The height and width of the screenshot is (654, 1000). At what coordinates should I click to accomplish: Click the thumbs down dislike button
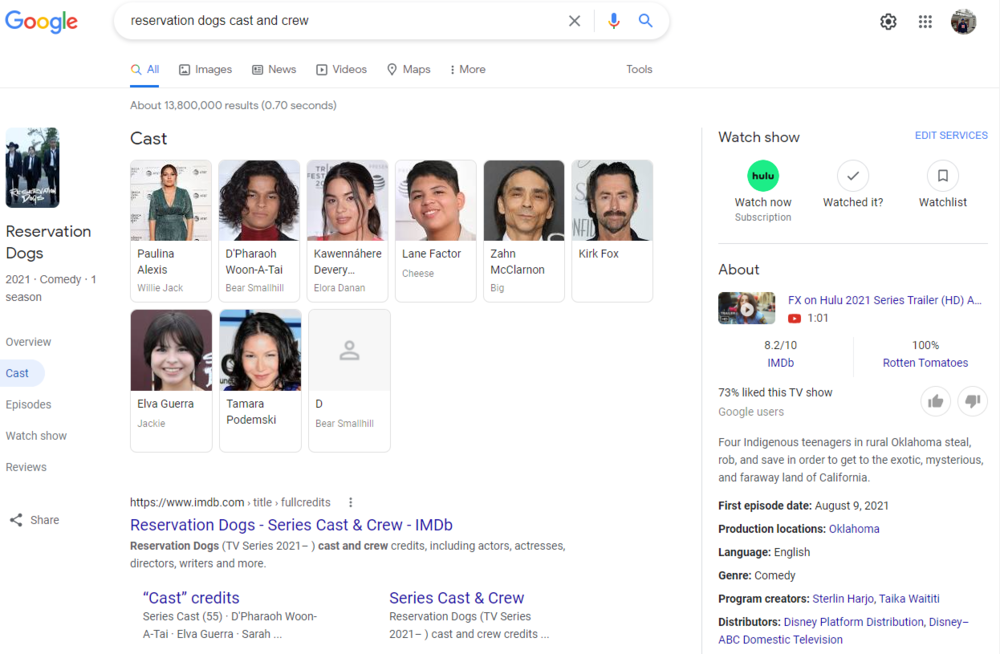click(972, 401)
